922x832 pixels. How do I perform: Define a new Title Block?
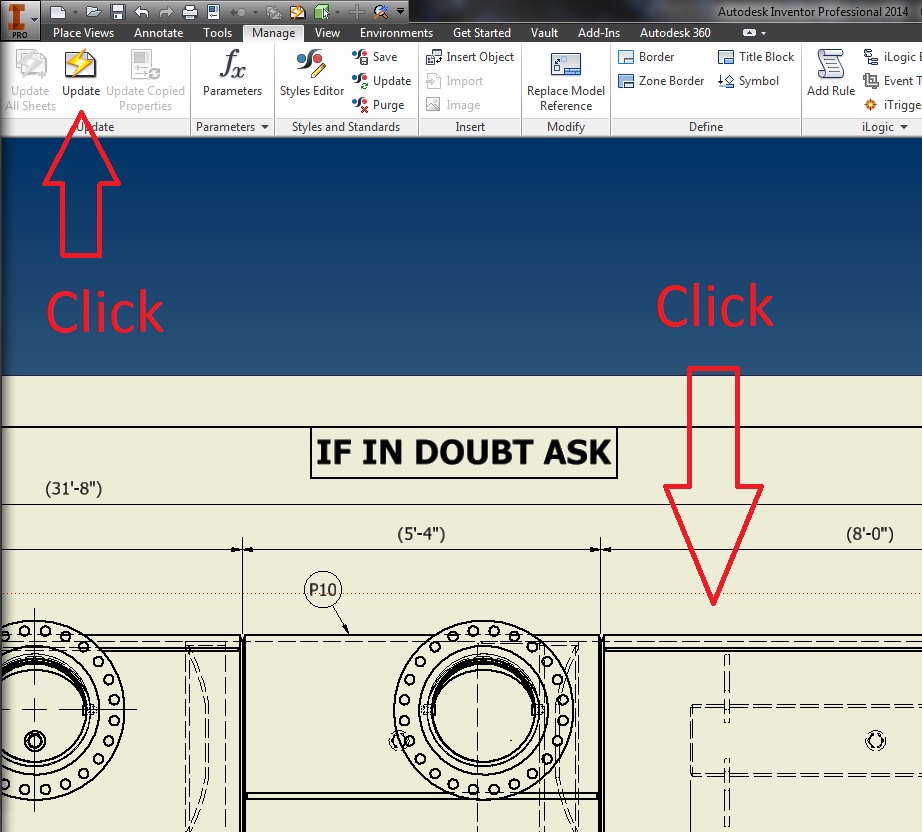(756, 57)
